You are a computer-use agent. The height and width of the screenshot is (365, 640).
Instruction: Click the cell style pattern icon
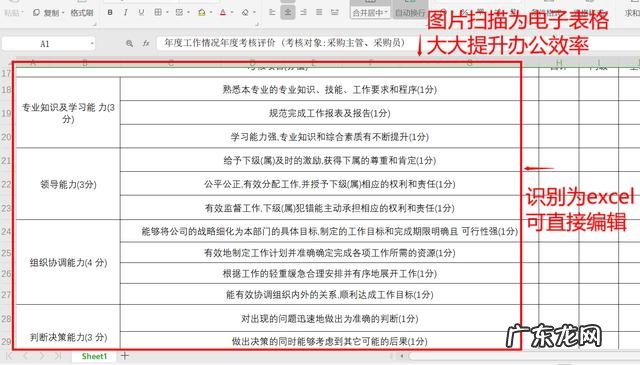coord(179,13)
